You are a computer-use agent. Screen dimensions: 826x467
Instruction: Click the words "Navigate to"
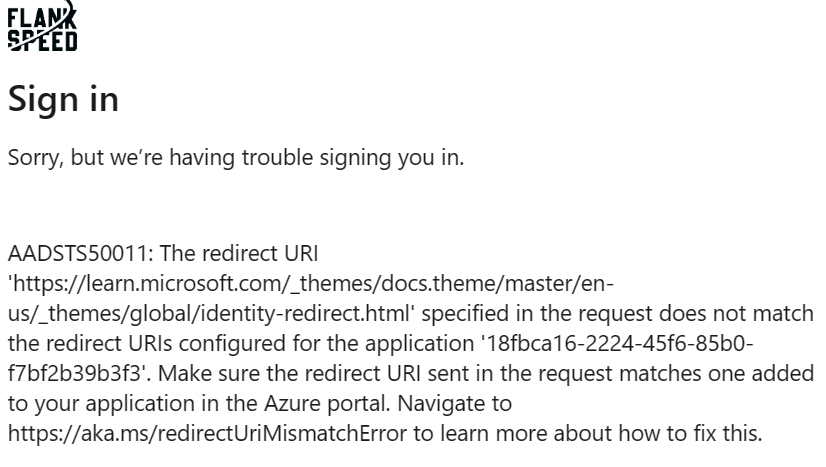[x=454, y=403]
